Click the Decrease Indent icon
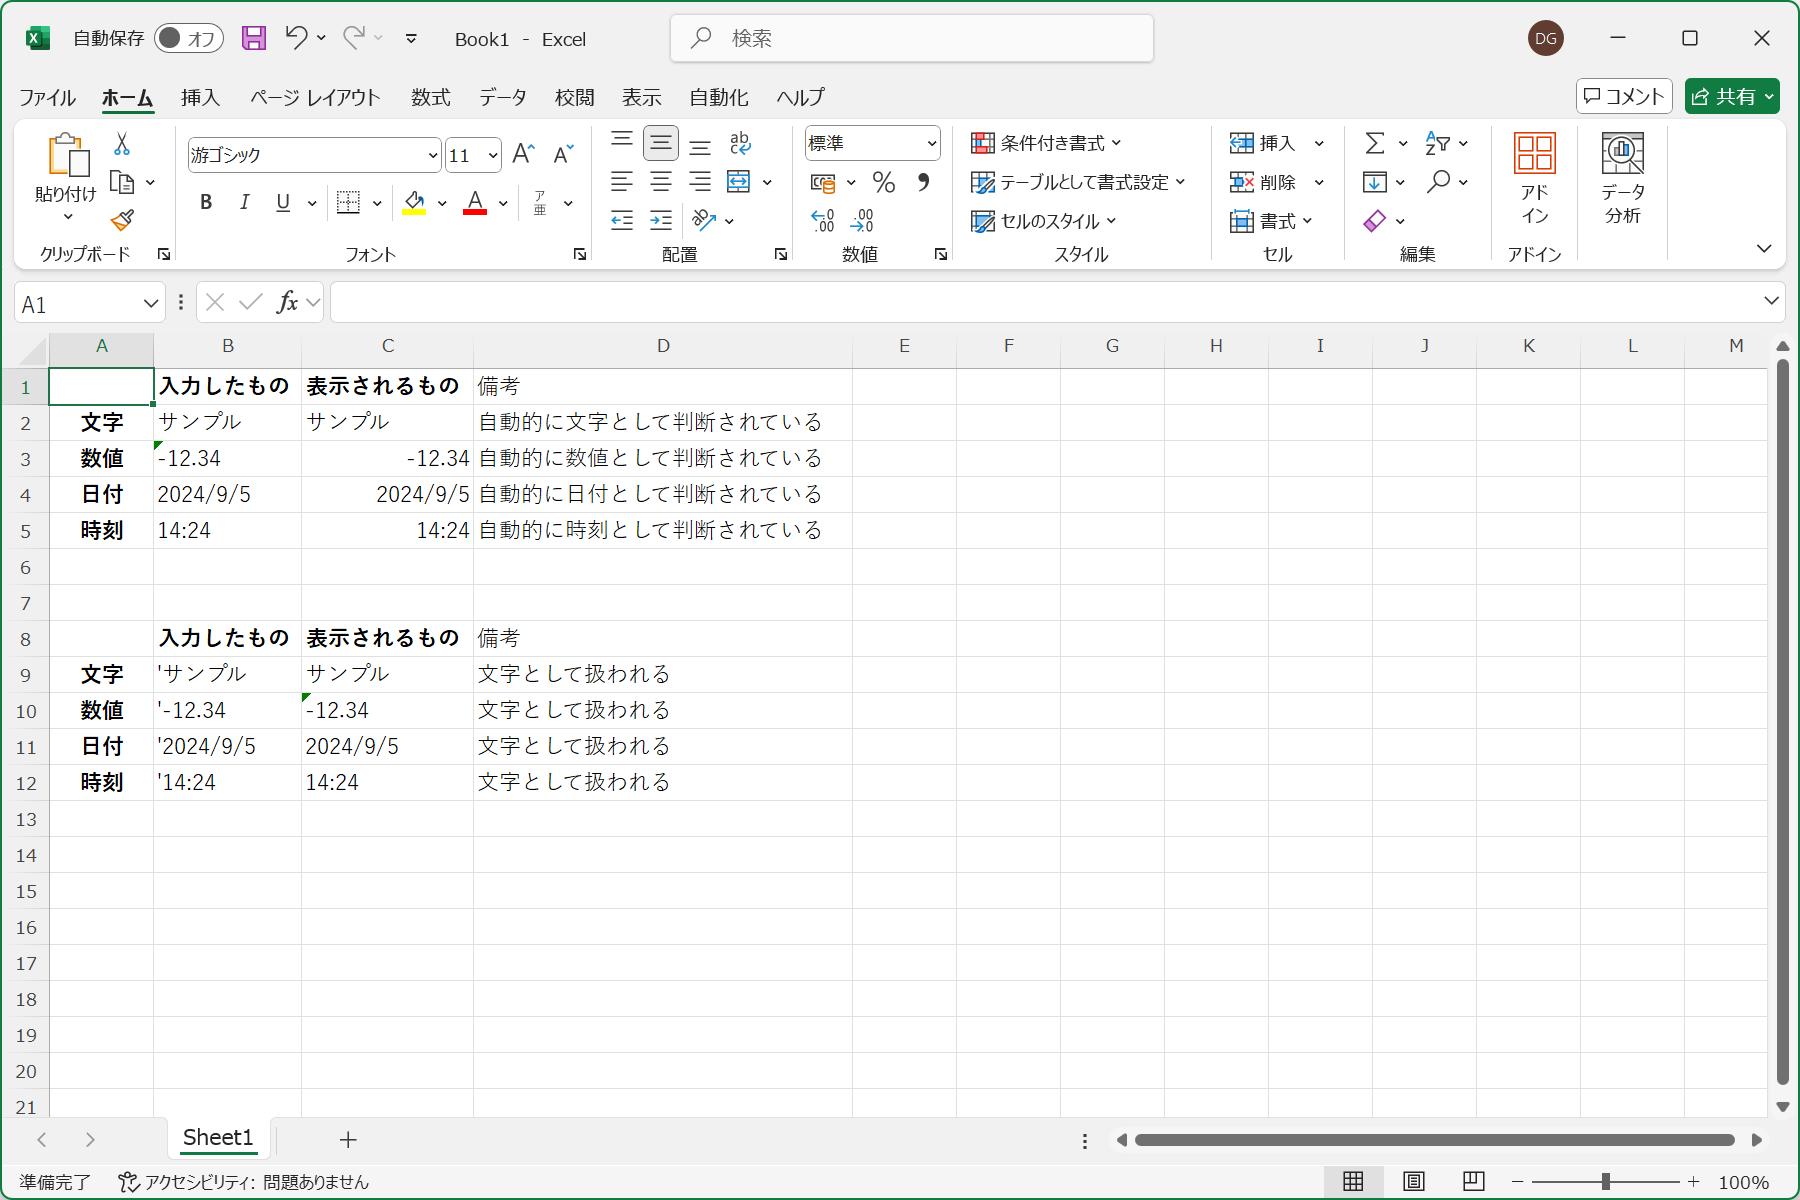The width and height of the screenshot is (1800, 1200). coord(622,220)
